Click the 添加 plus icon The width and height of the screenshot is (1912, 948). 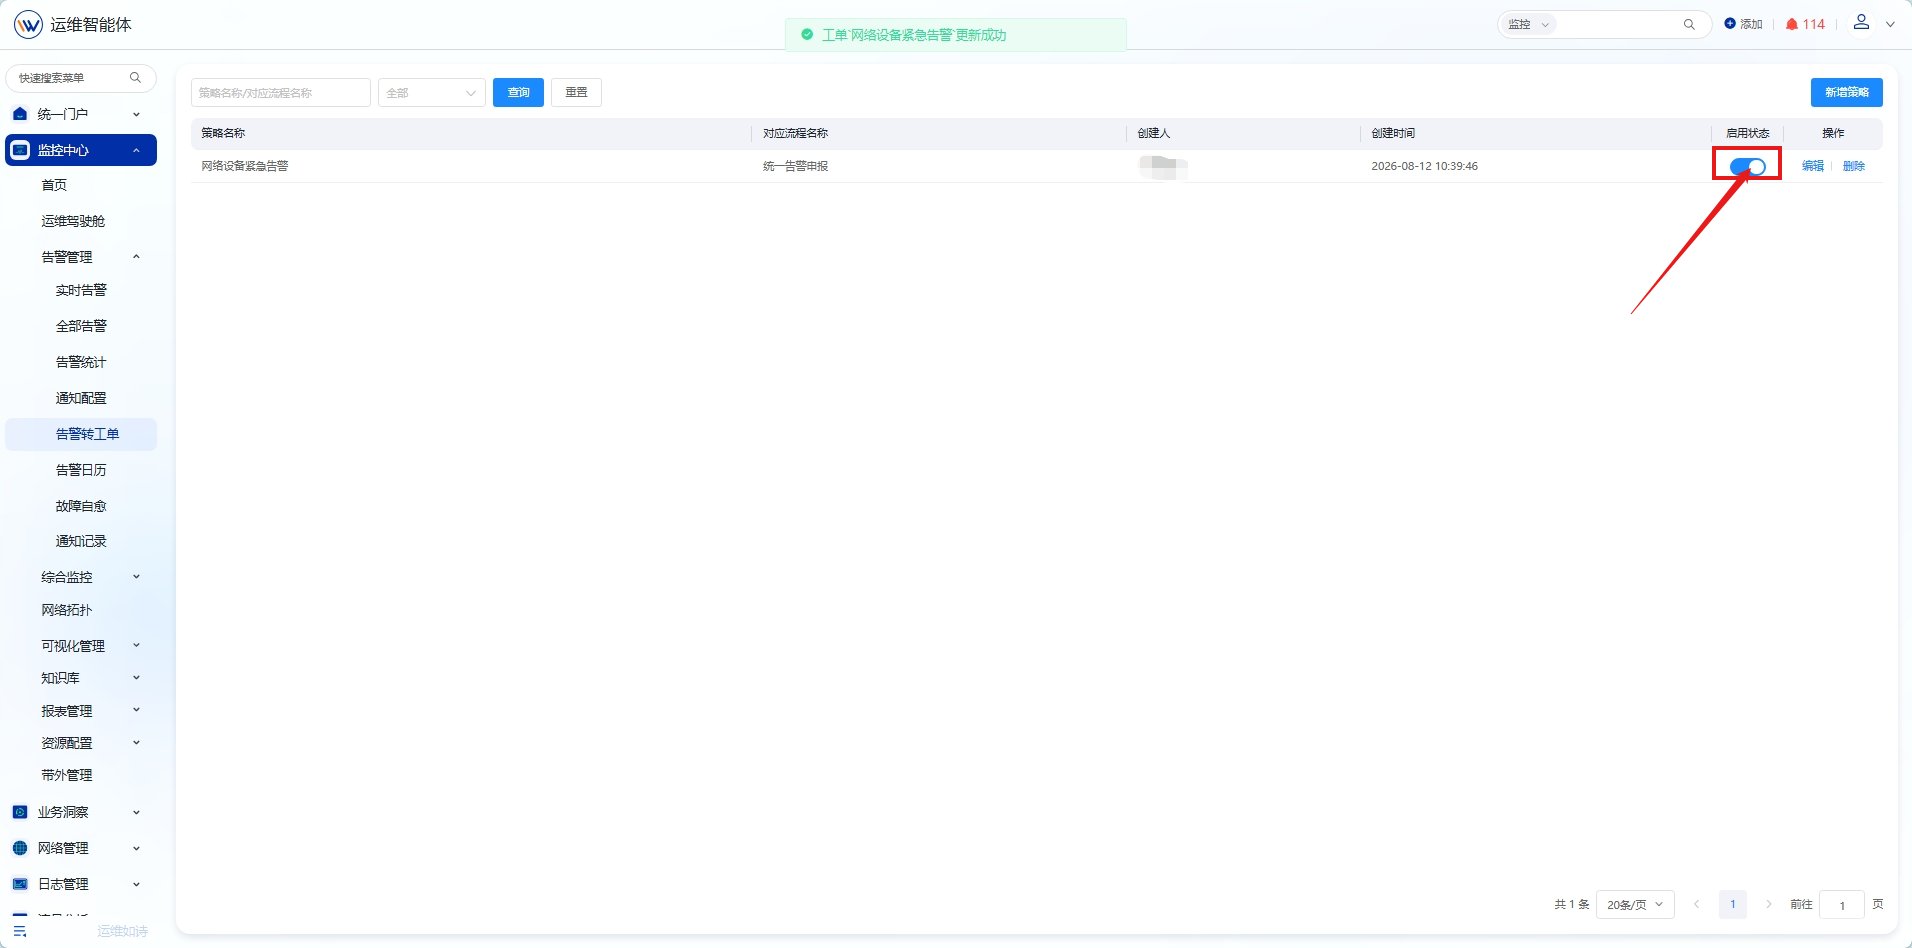coord(1730,24)
